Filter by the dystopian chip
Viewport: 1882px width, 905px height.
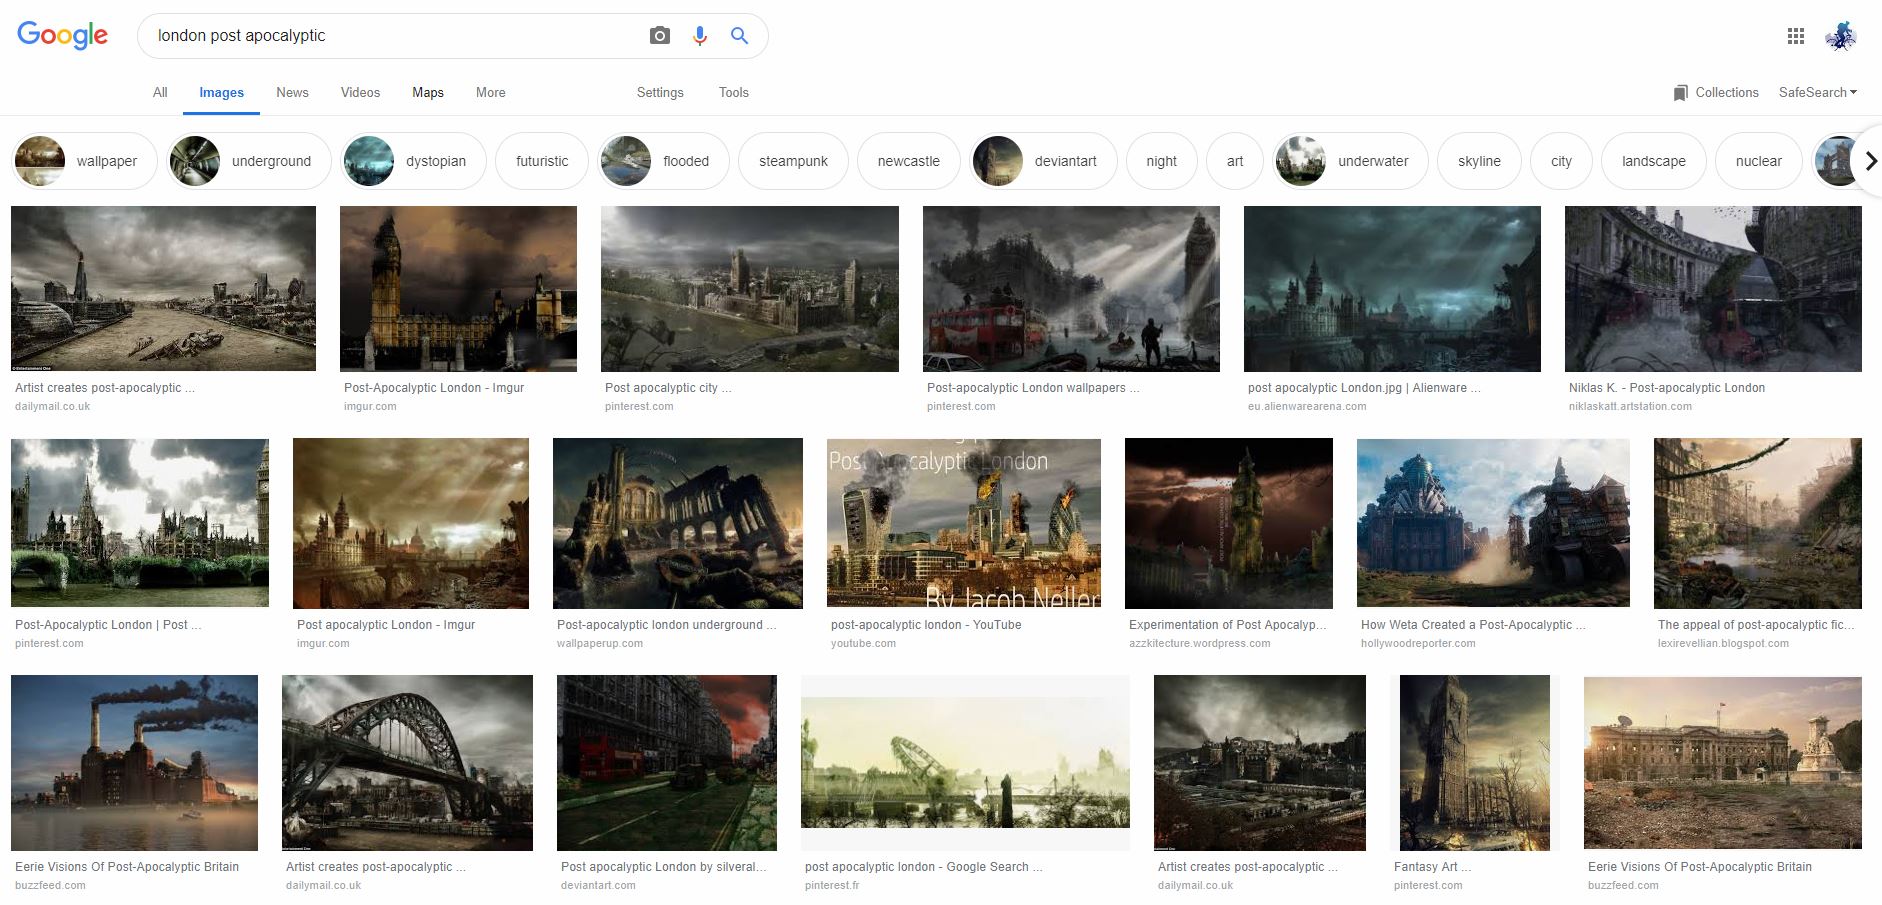[x=413, y=161]
